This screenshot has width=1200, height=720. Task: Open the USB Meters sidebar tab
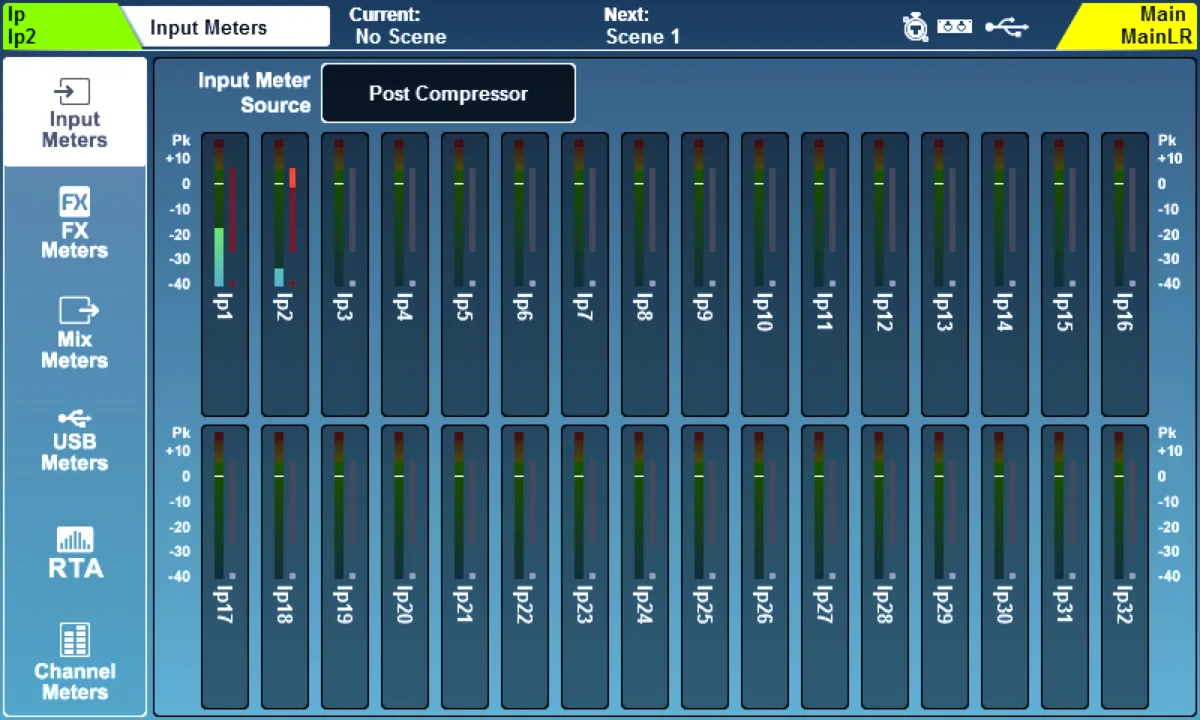pos(75,441)
